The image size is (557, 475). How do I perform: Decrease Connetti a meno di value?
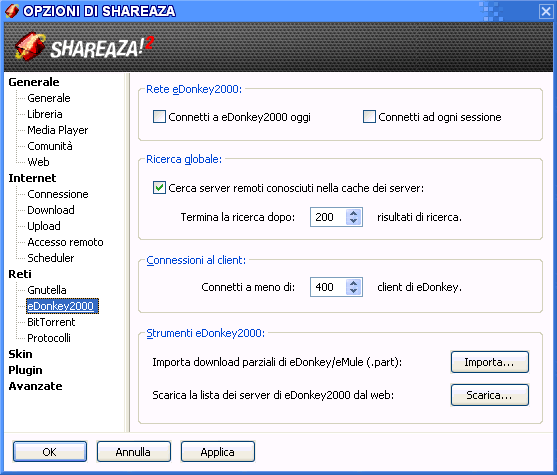click(353, 291)
